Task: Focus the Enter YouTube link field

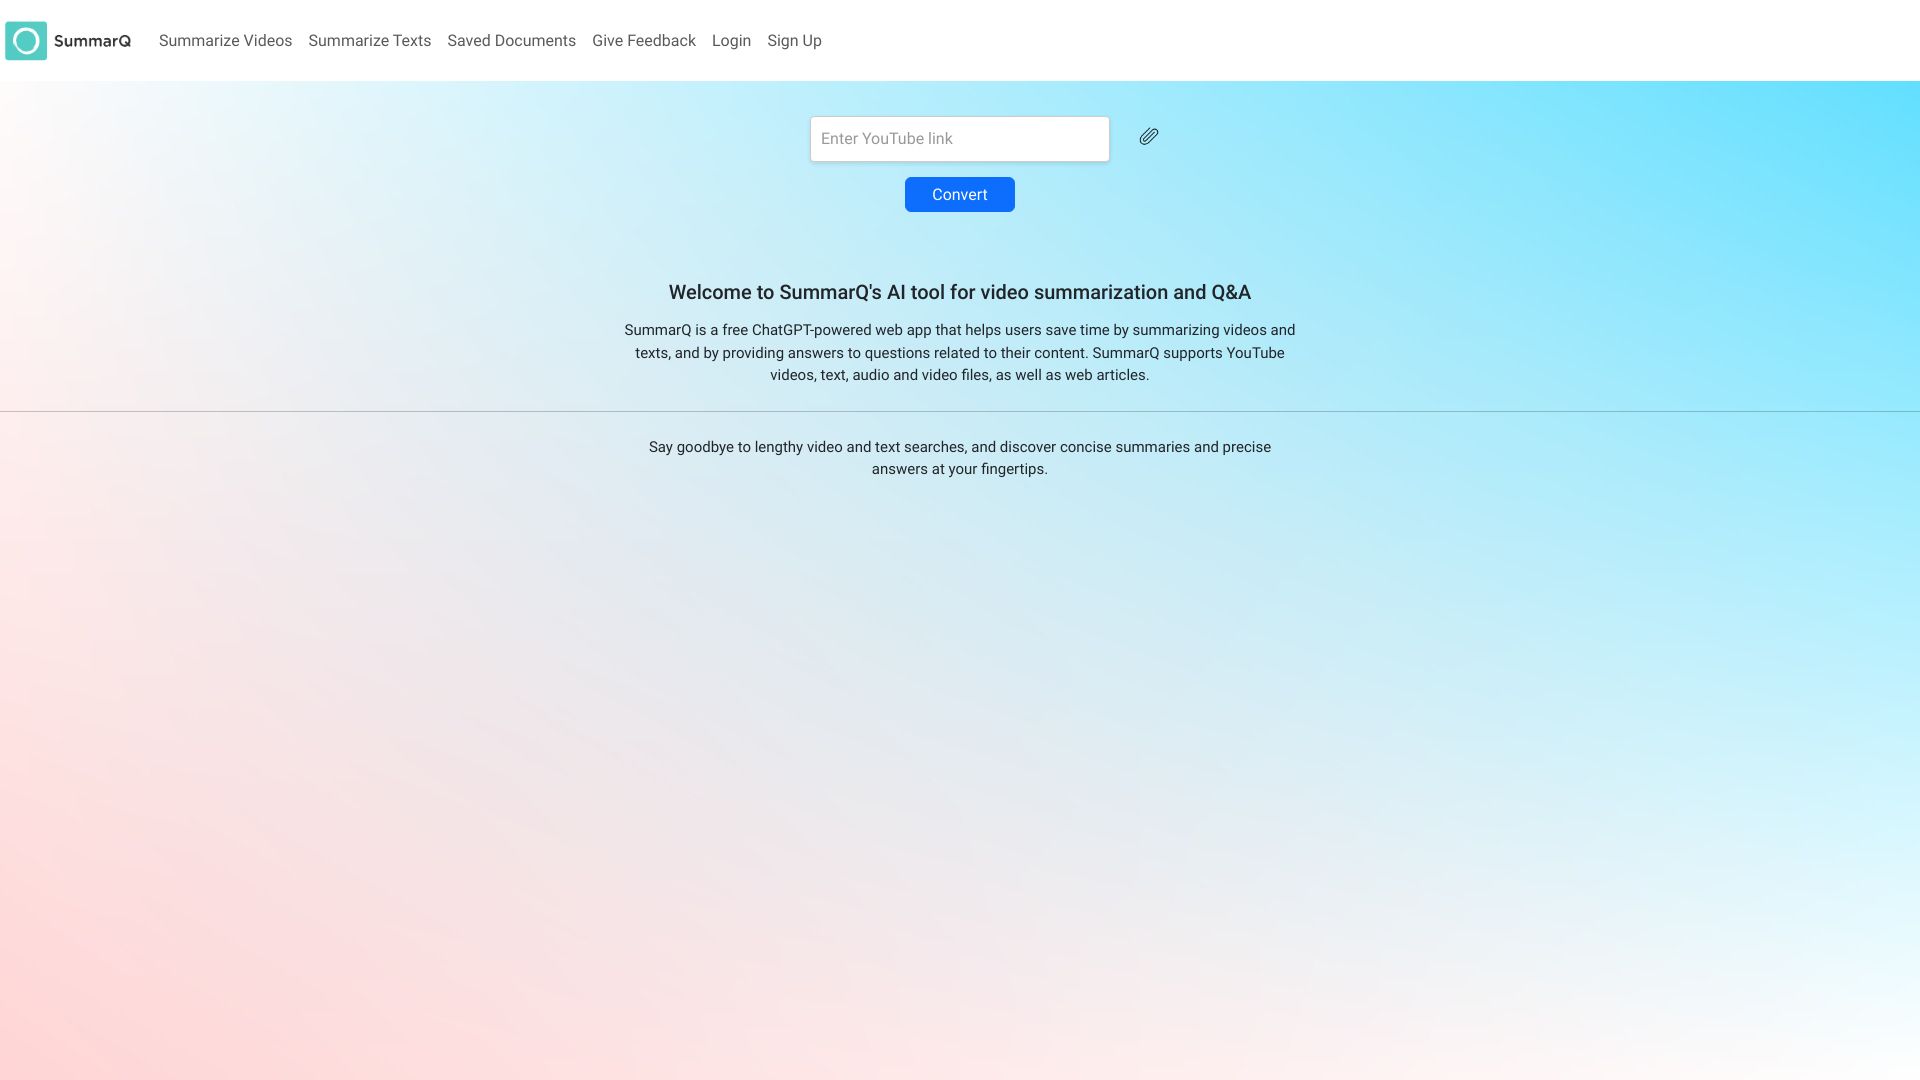Action: [x=959, y=139]
